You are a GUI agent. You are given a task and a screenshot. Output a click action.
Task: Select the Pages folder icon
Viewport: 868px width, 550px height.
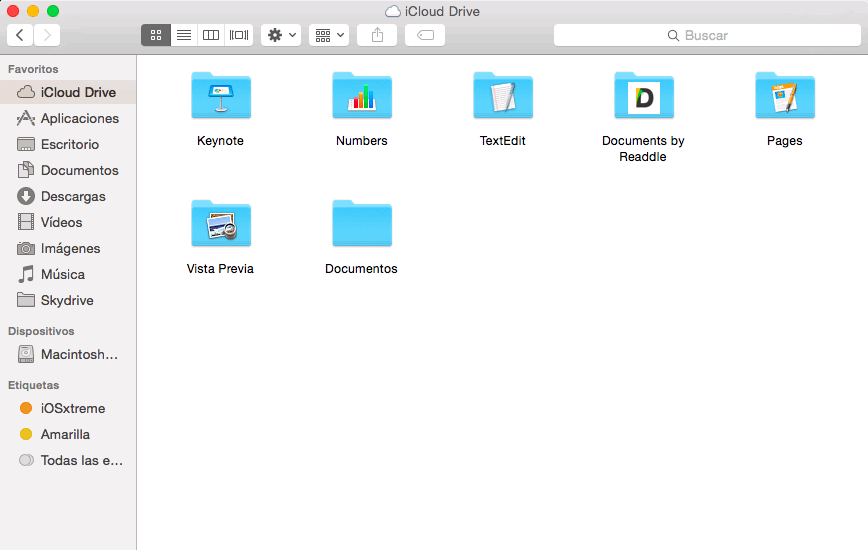[x=785, y=95]
